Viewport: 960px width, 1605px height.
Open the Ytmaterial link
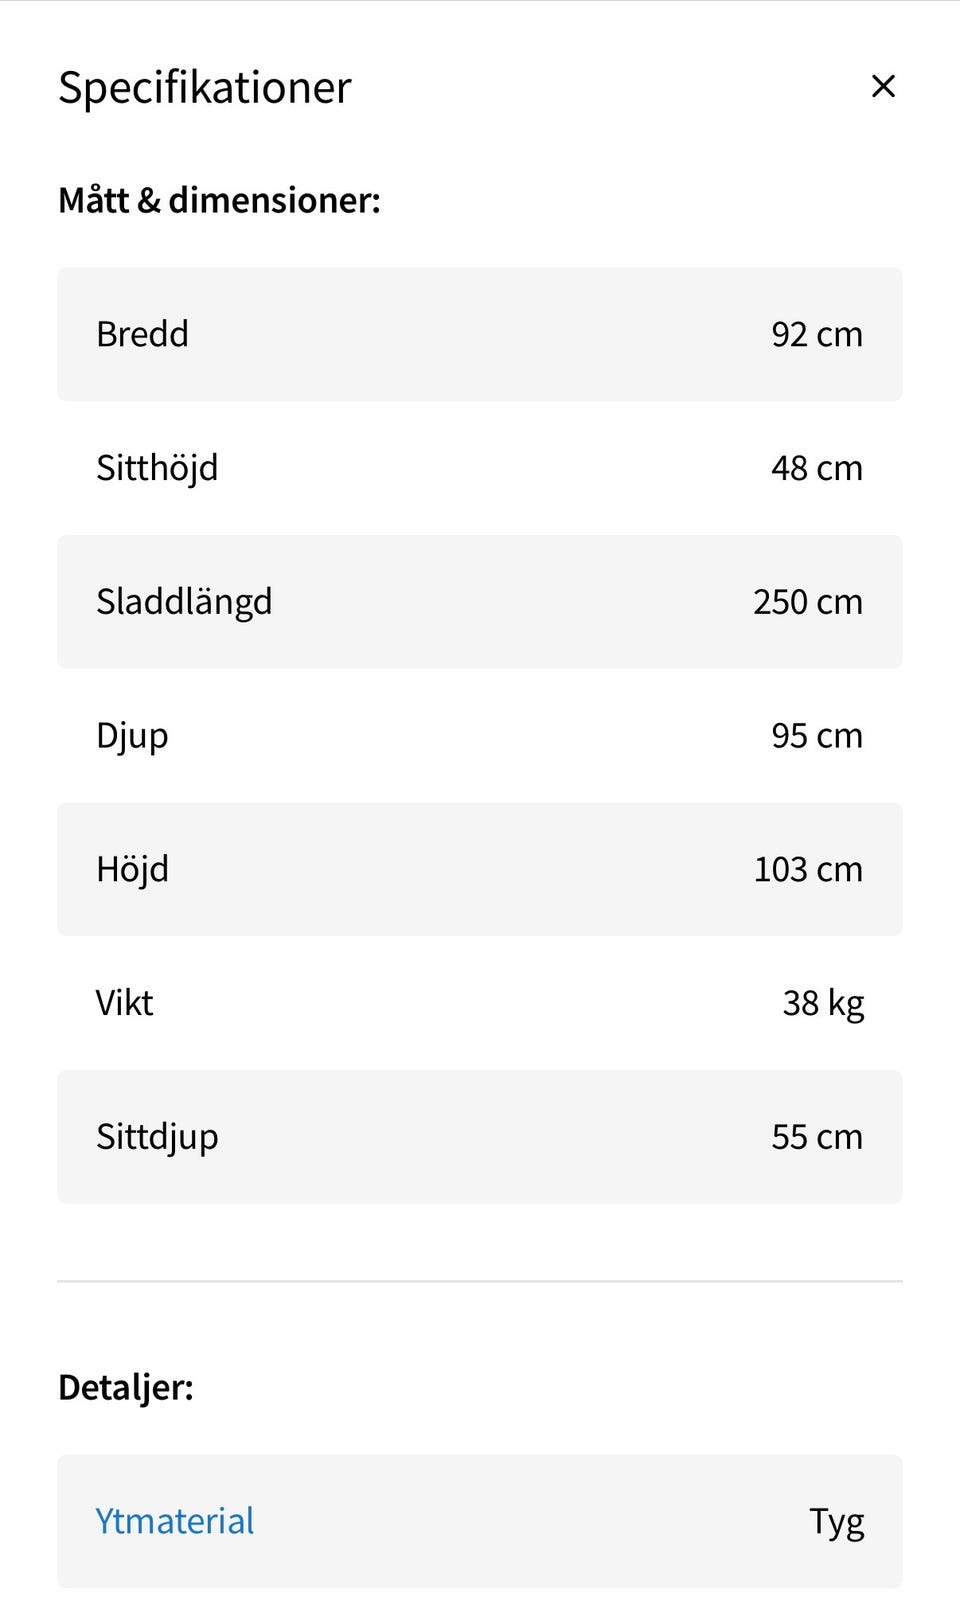point(175,1521)
